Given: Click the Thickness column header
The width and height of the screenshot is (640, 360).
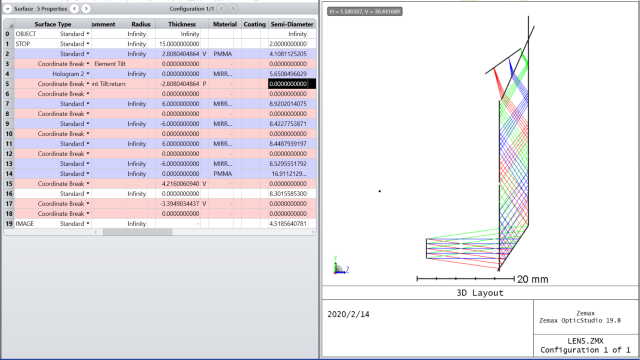Looking at the screenshot, I should 182,24.
